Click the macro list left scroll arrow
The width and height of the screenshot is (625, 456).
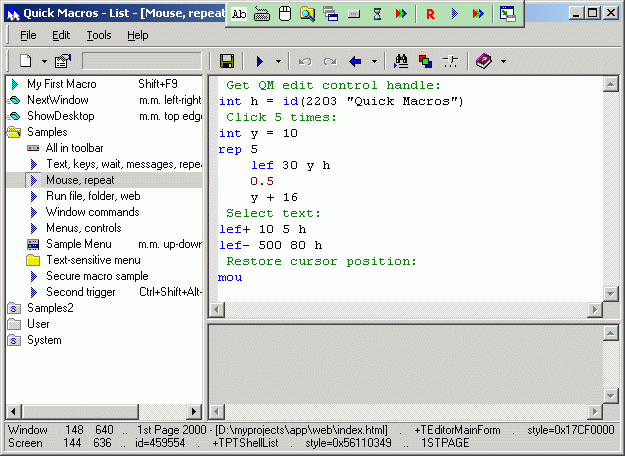click(x=14, y=411)
